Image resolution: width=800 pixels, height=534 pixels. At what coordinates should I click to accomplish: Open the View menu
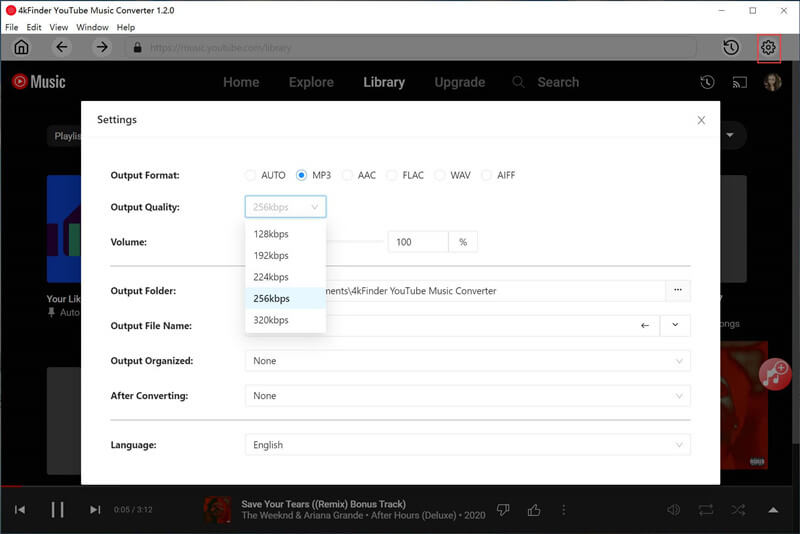59,27
